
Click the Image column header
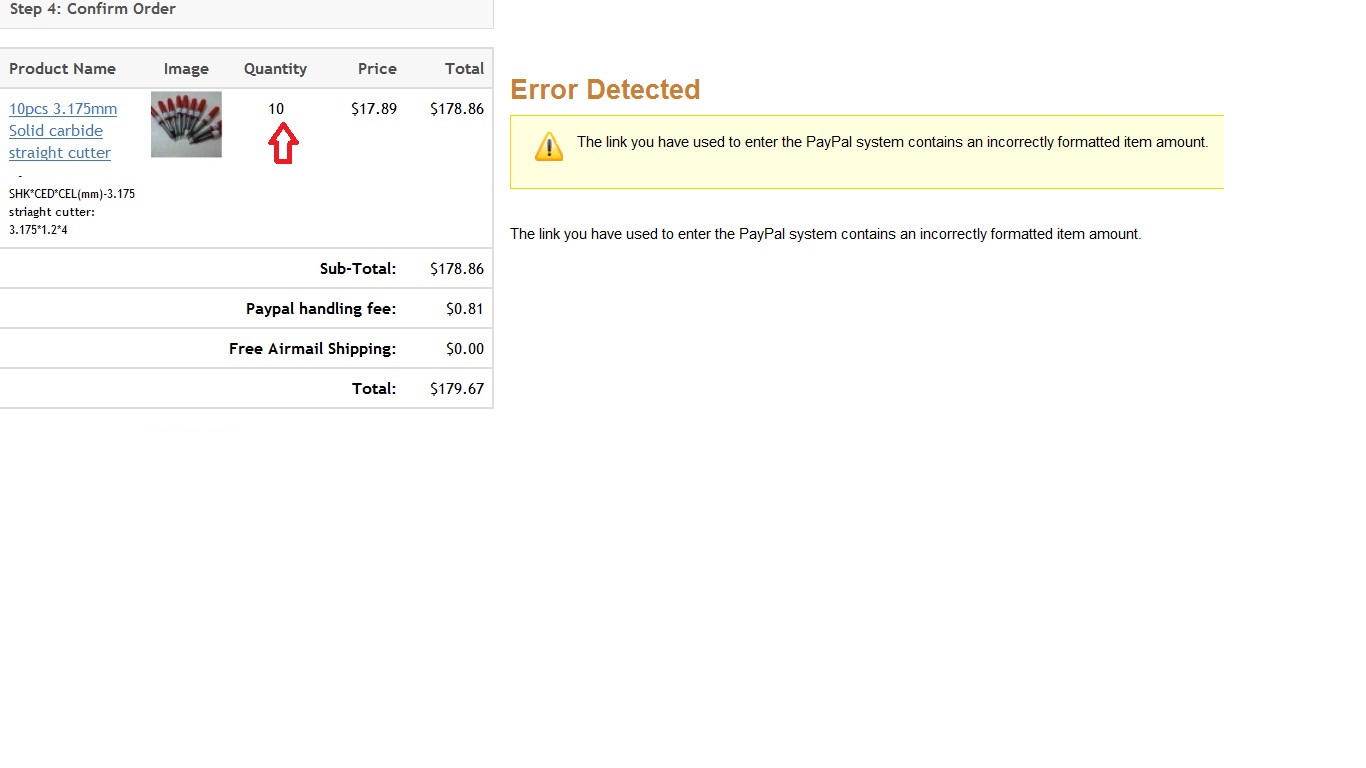186,69
